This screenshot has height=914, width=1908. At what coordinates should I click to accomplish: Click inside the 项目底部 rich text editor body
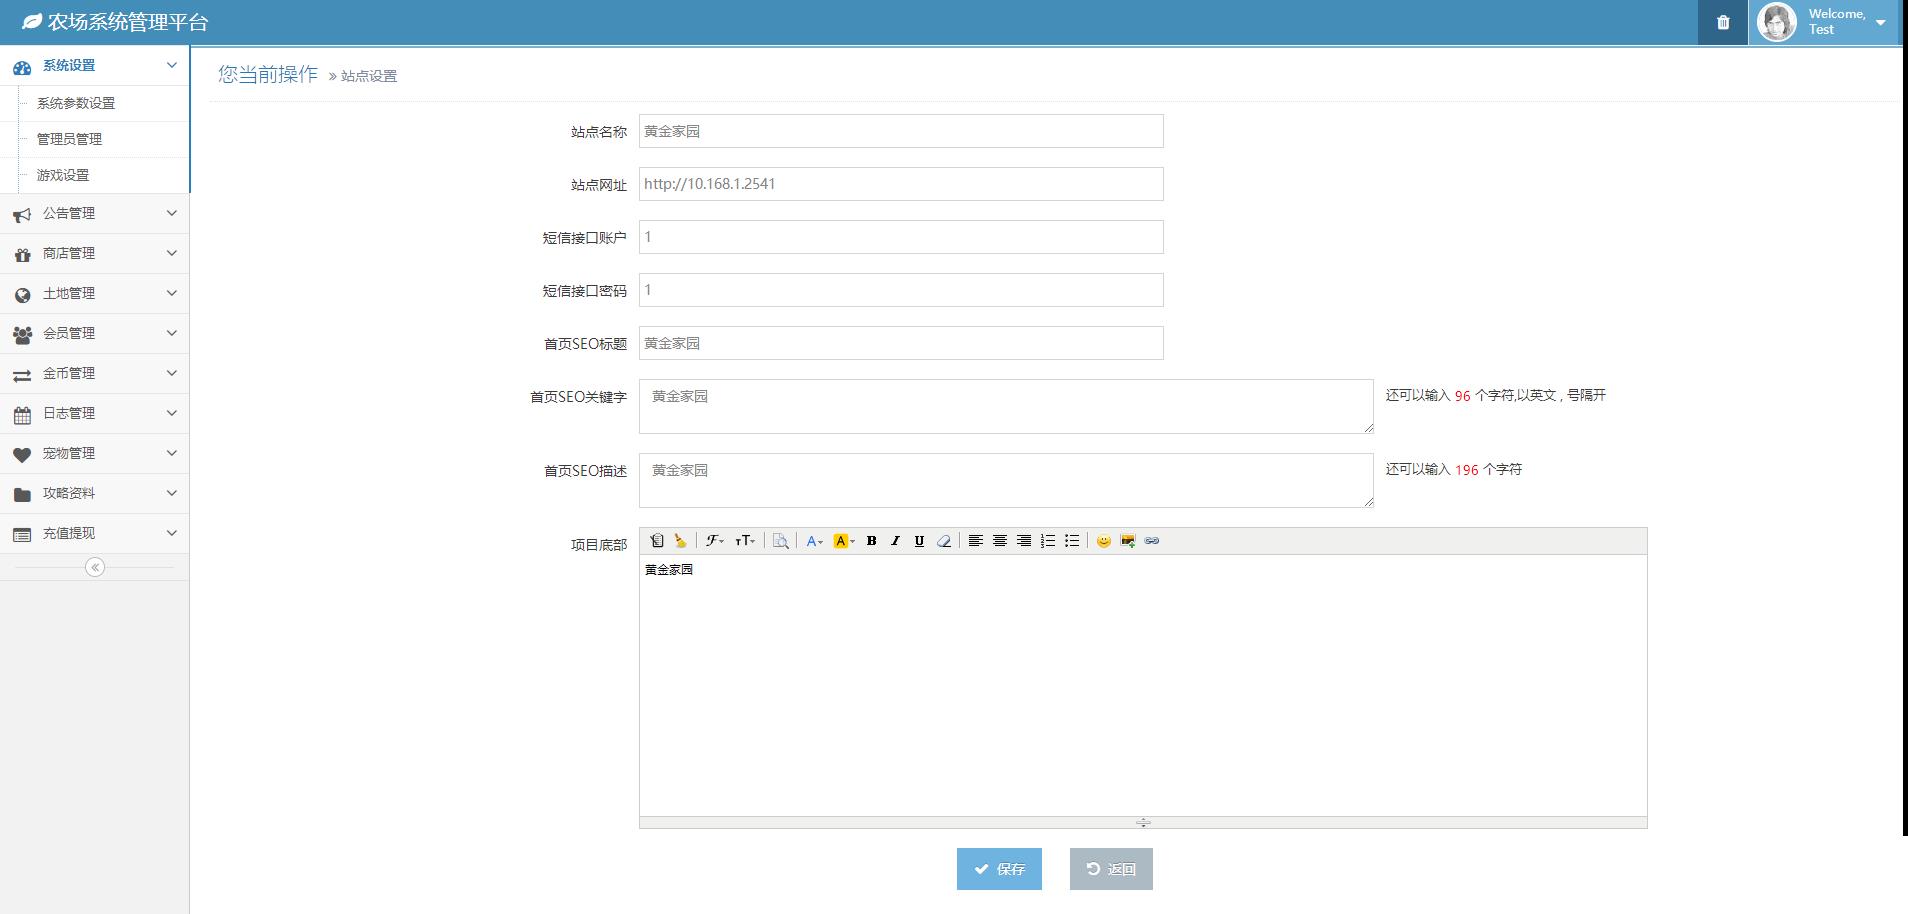pos(1143,686)
